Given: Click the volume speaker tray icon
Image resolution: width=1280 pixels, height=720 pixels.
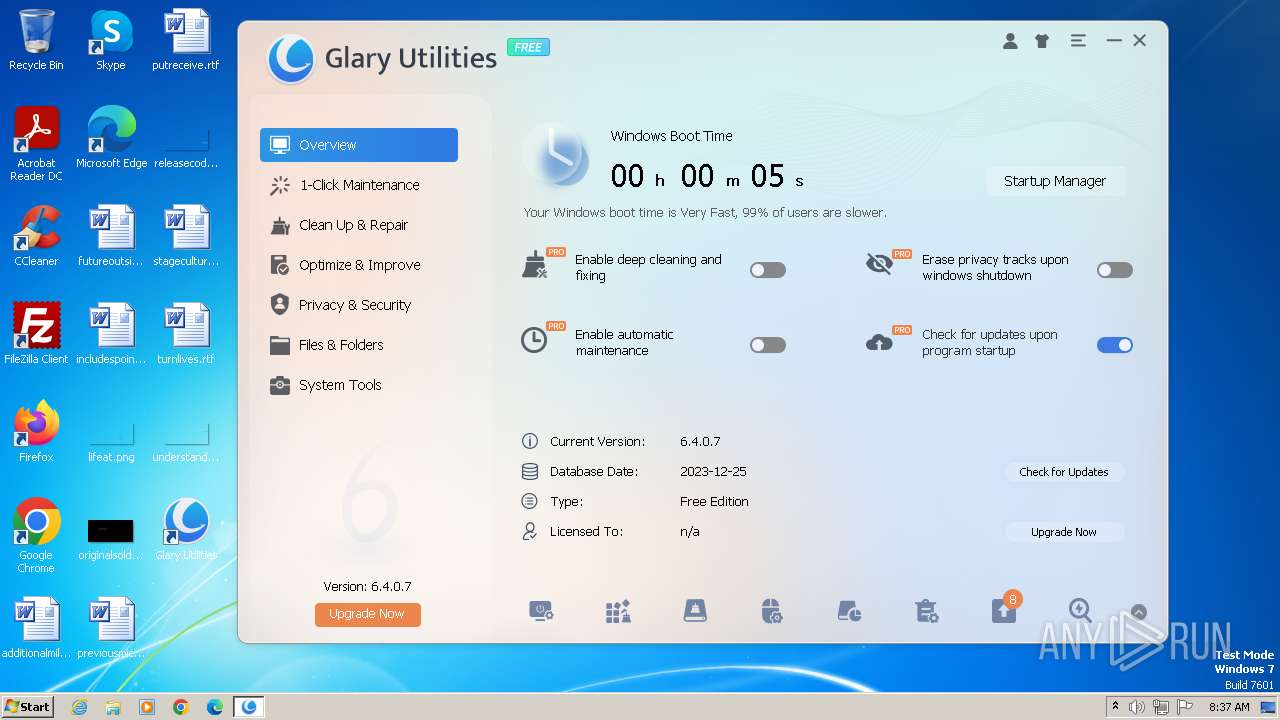Looking at the screenshot, I should [x=1137, y=707].
